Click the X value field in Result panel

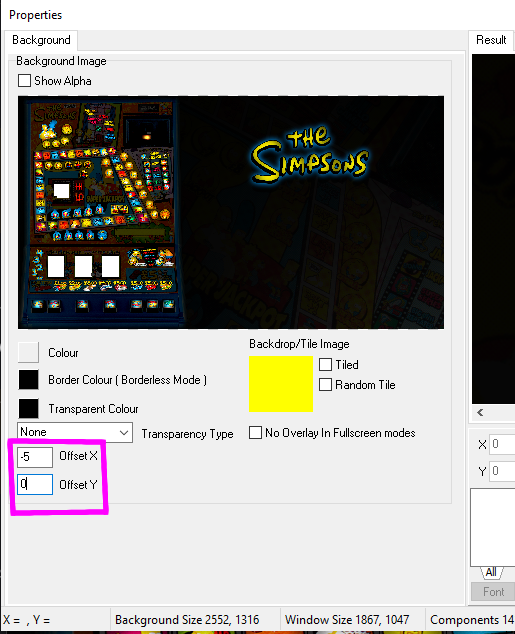(502, 444)
